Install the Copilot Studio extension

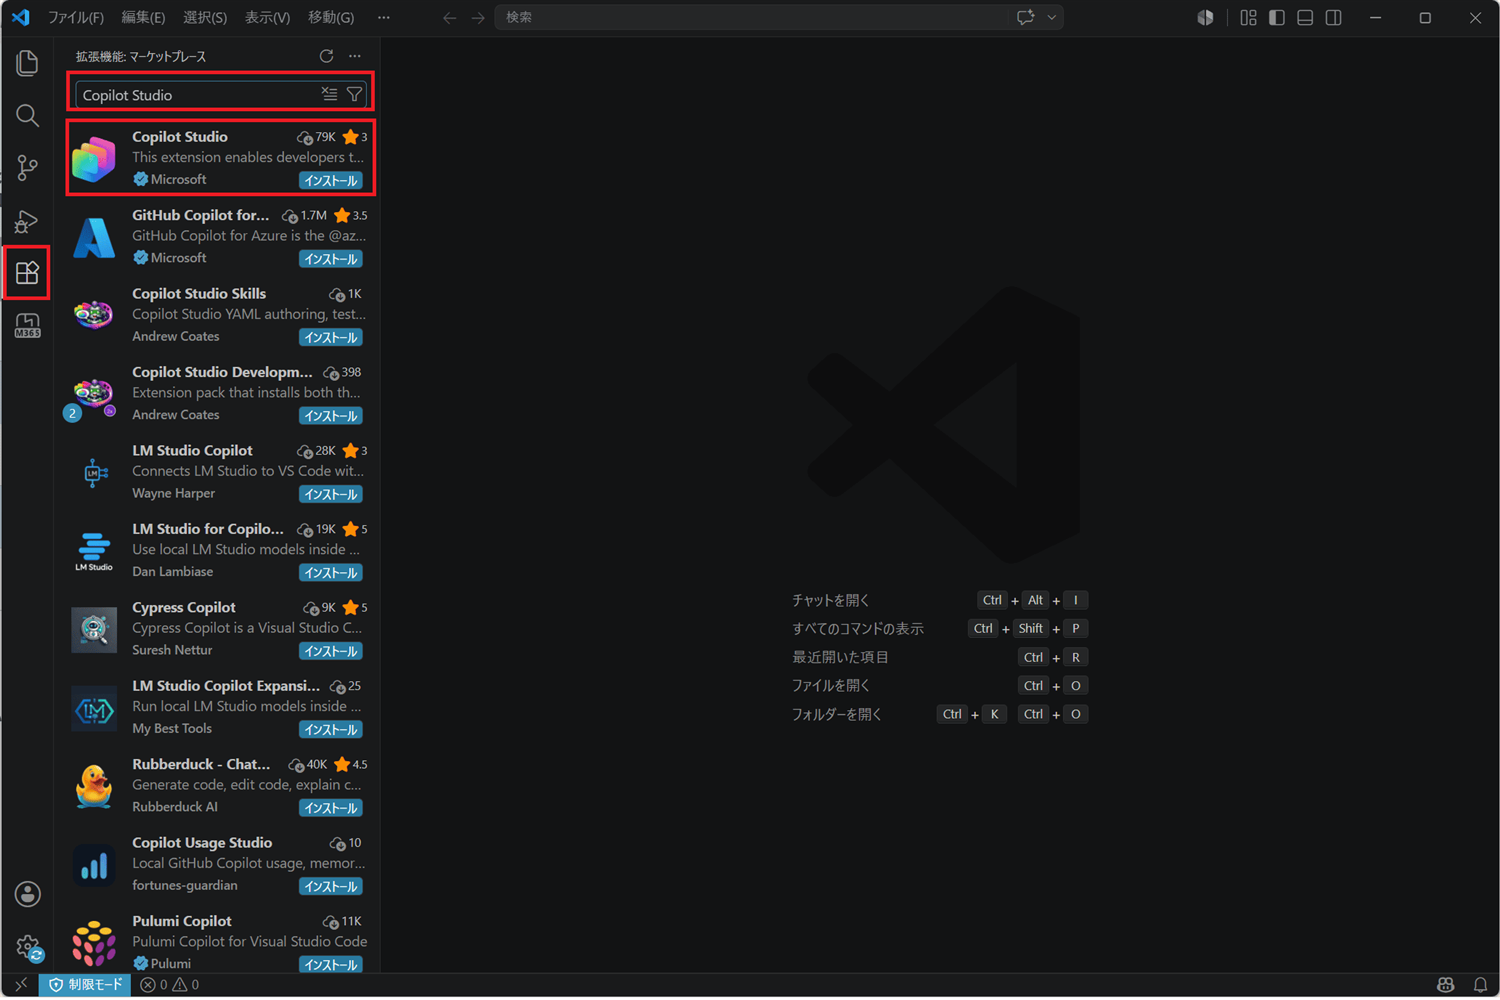coord(331,181)
